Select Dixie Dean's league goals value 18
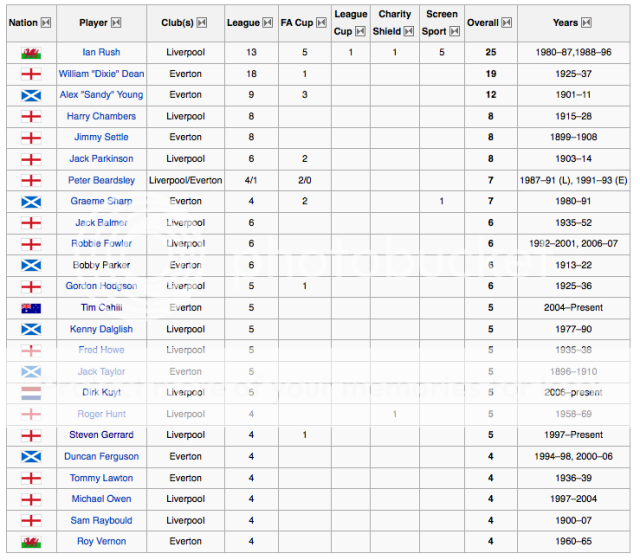 (251, 74)
